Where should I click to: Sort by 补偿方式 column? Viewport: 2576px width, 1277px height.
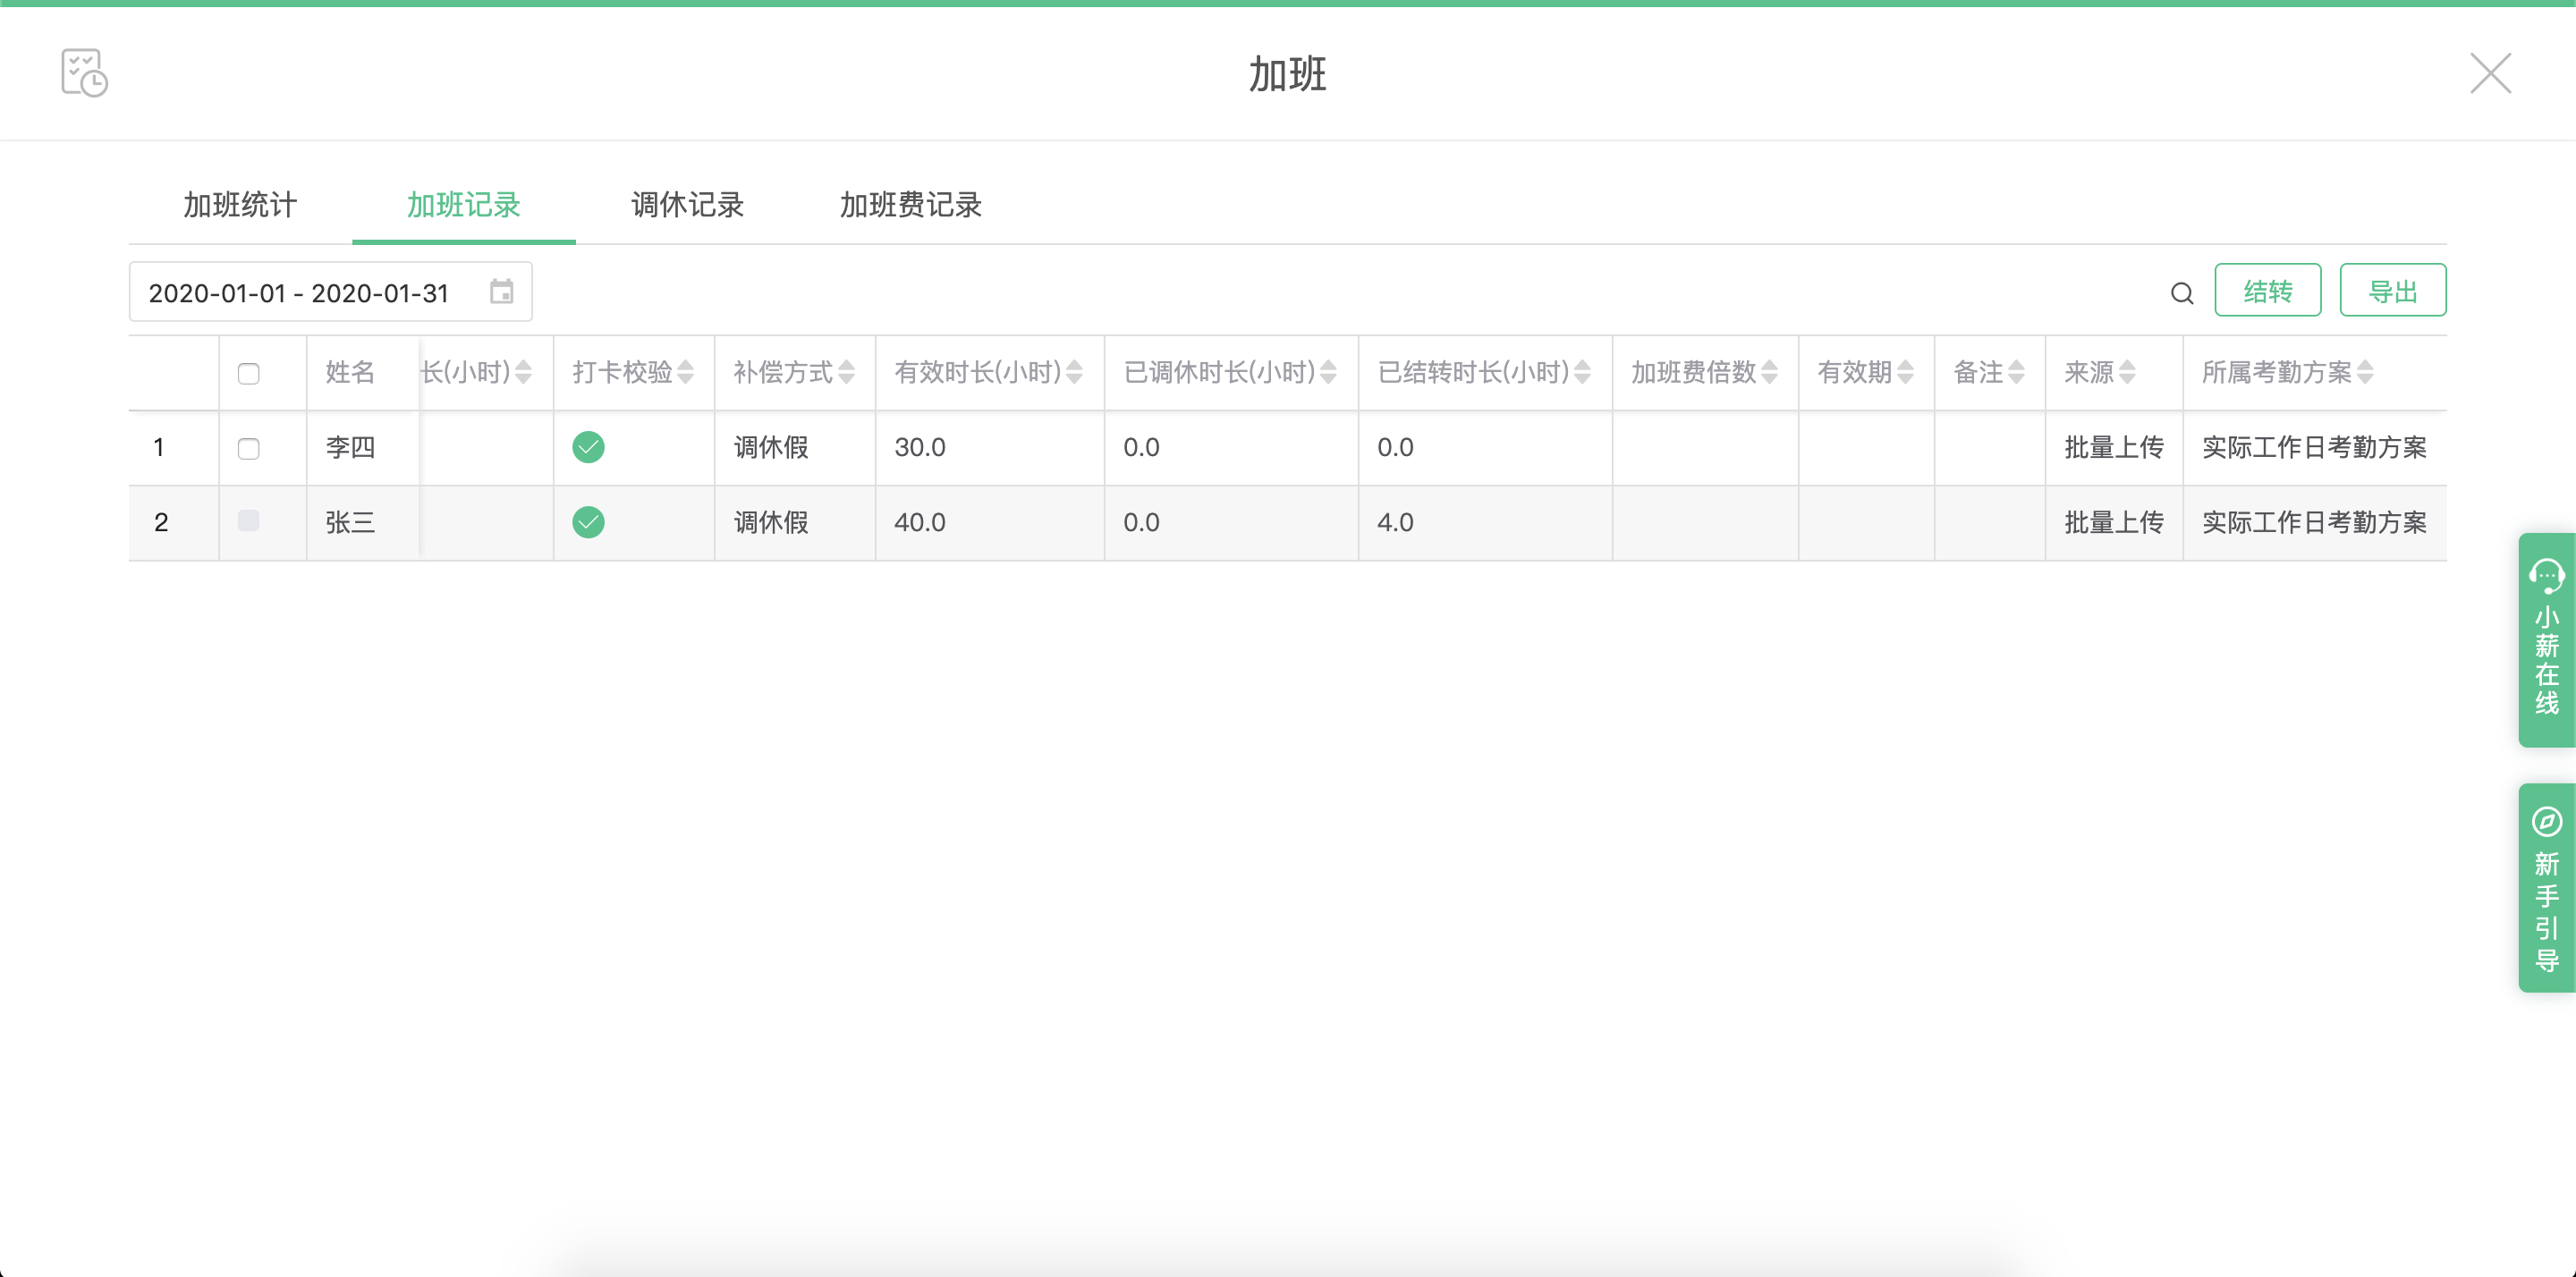click(x=846, y=373)
